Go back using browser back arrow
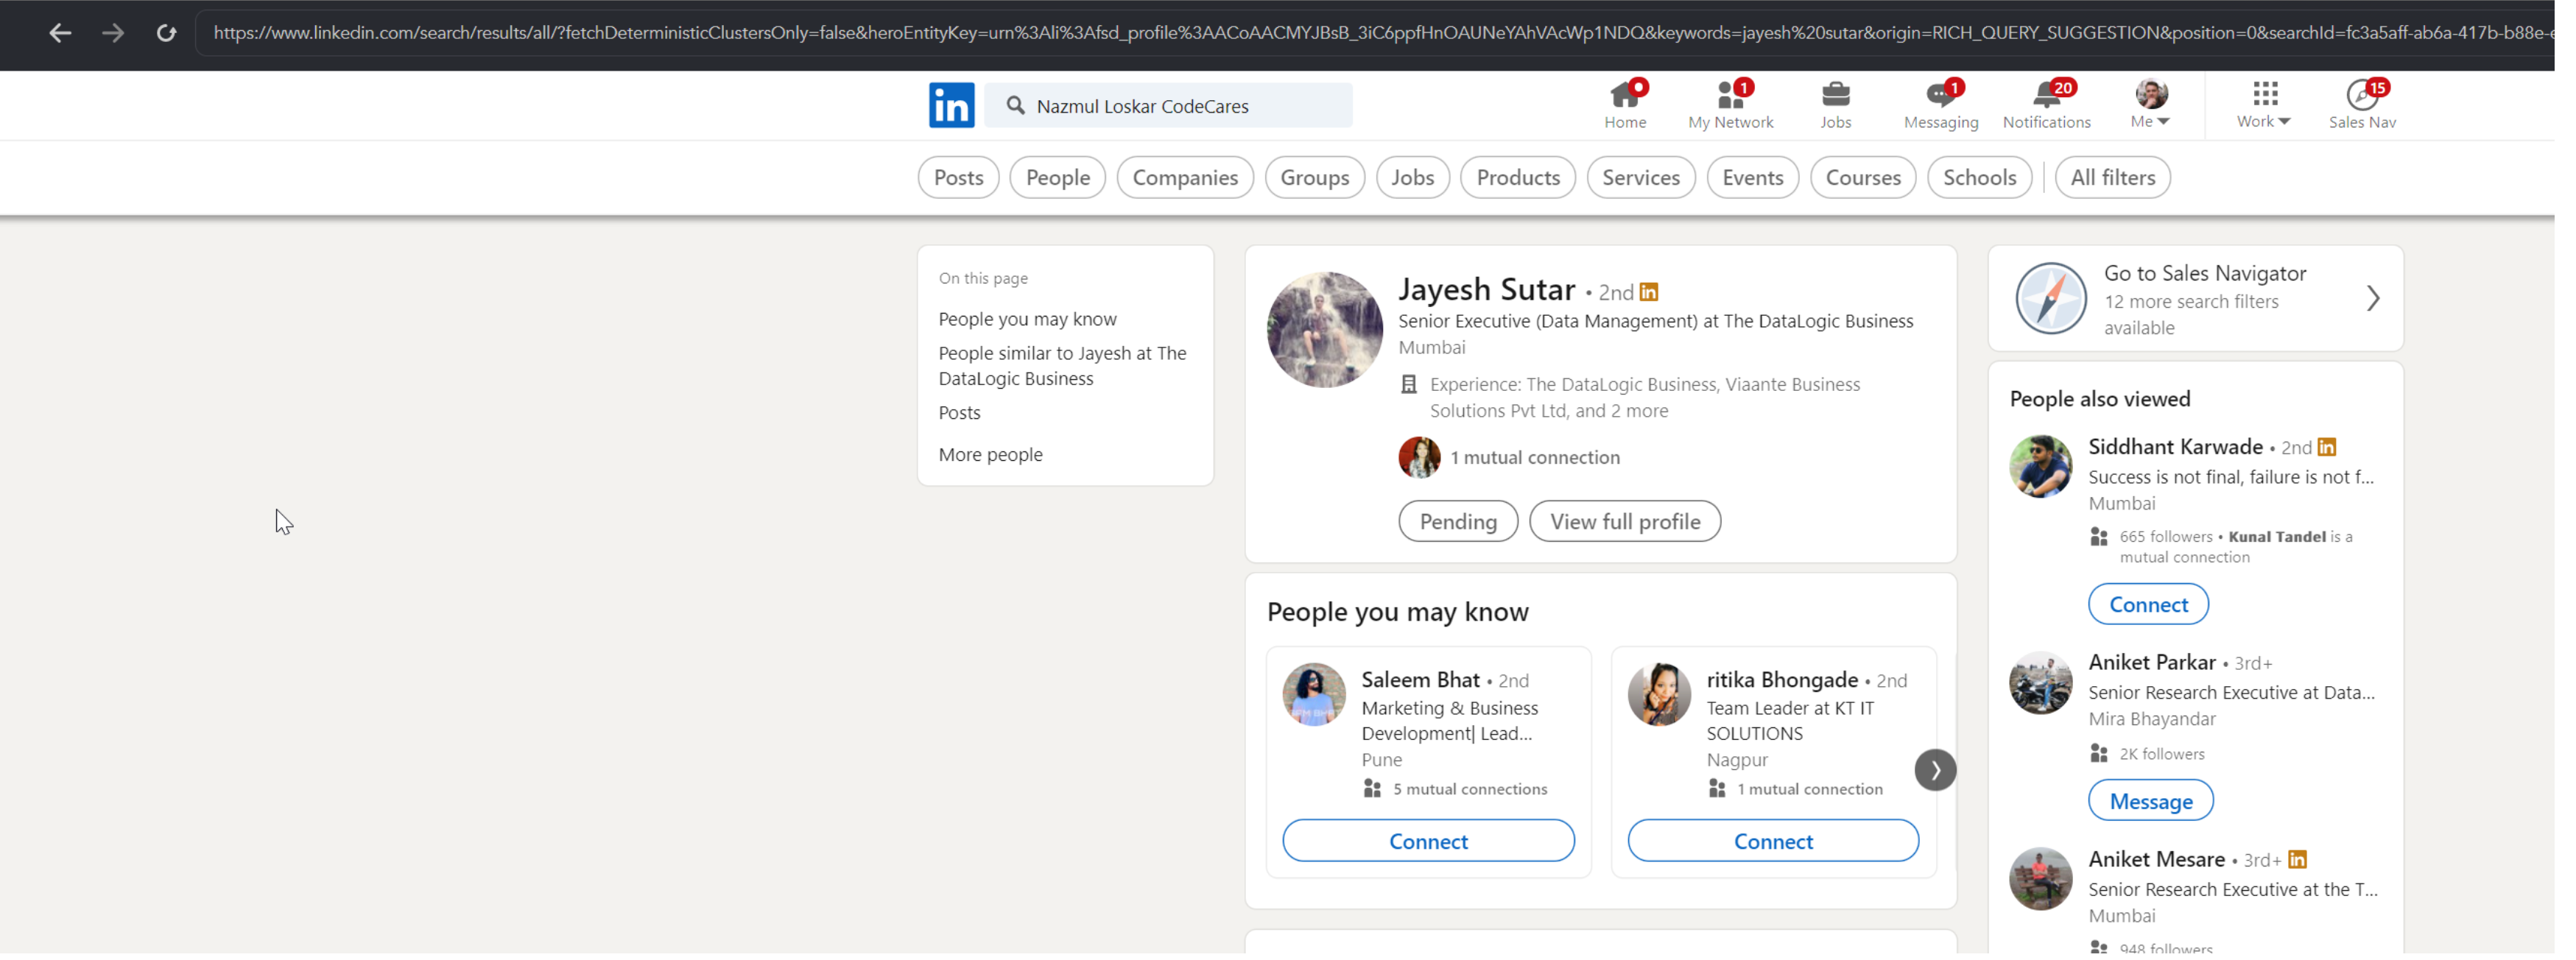Image resolution: width=2576 pixels, height=960 pixels. point(60,33)
